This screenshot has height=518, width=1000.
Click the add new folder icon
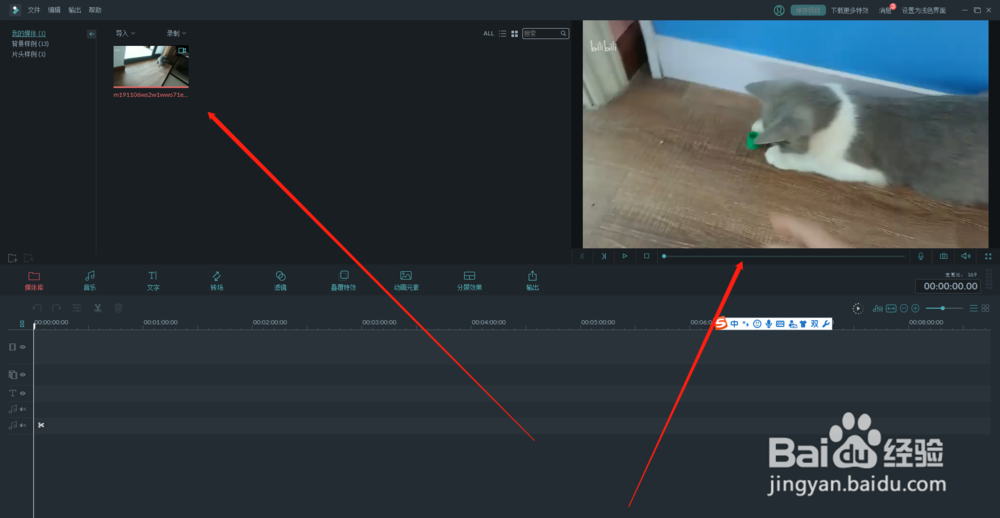click(13, 258)
